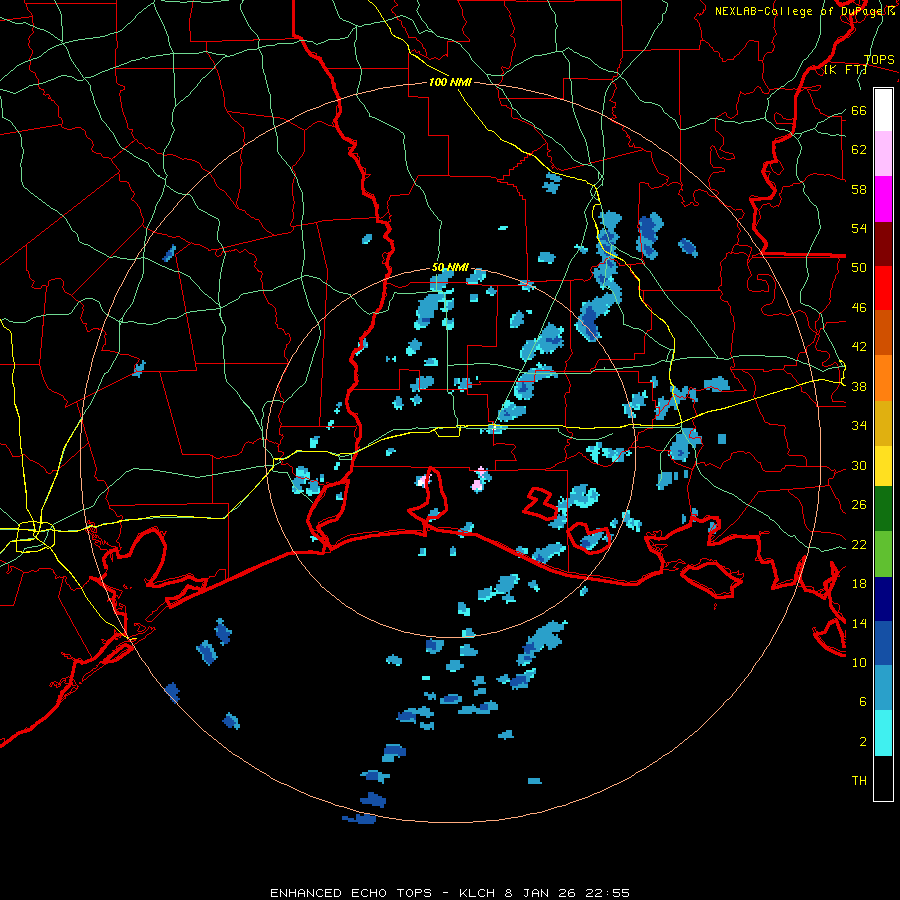900x900 pixels.
Task: Click the '66' legend value
Action: (859, 110)
